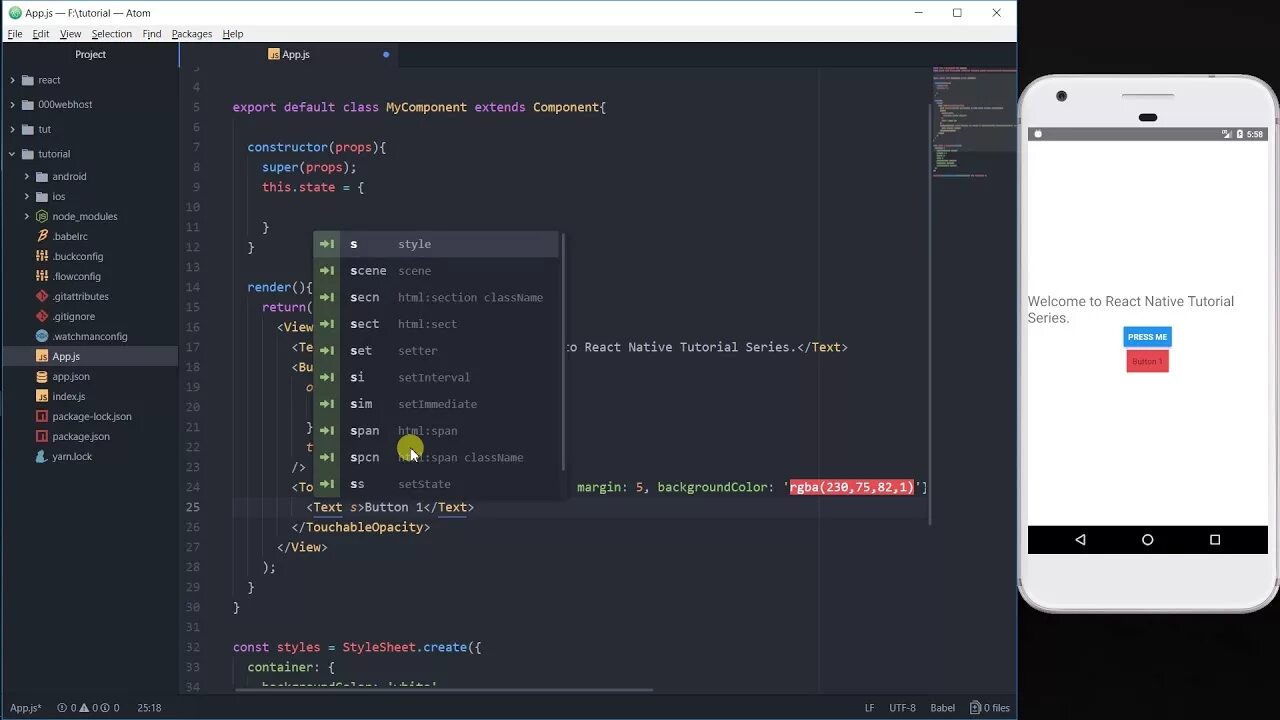Click the Atom logo in title bar
This screenshot has width=1280, height=720.
pos(15,13)
